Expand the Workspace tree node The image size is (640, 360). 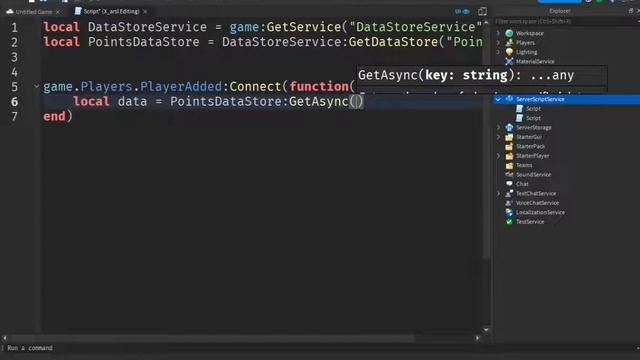pyautogui.click(x=498, y=33)
